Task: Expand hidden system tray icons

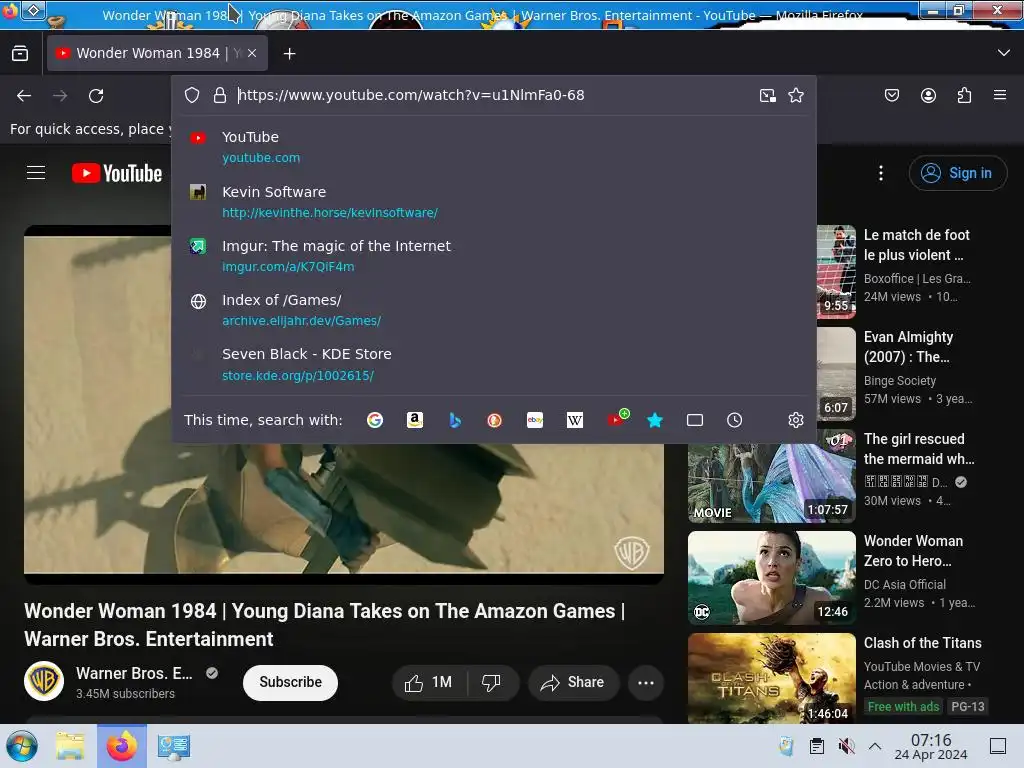Action: point(875,746)
